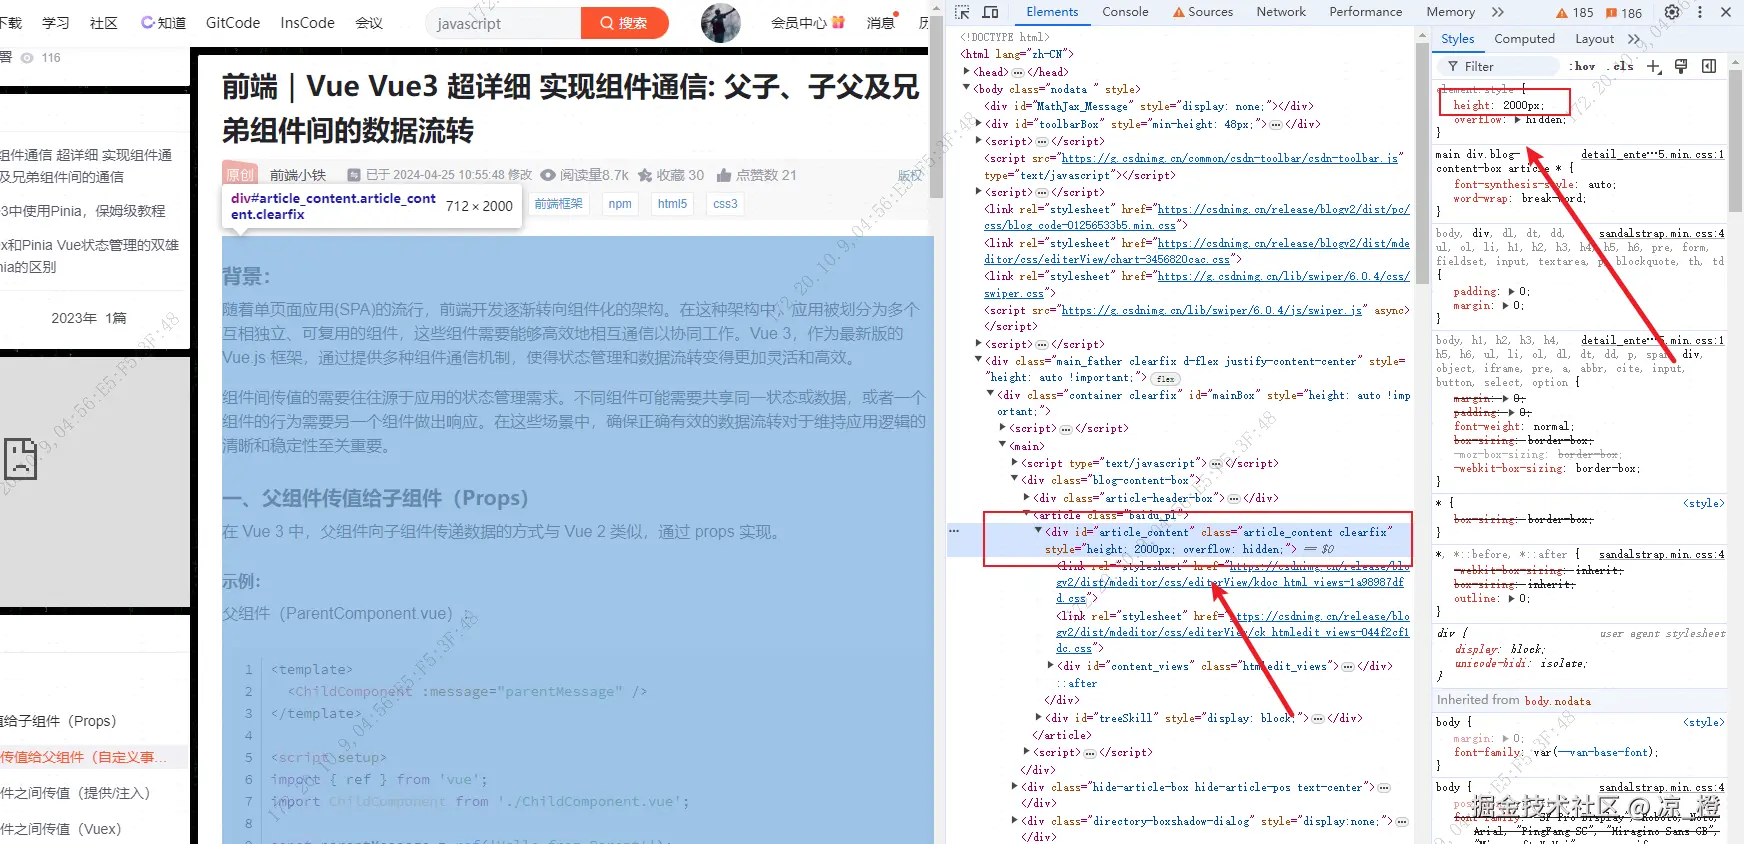This screenshot has width=1744, height=844.
Task: Switch to the Elements tab
Action: click(1052, 12)
